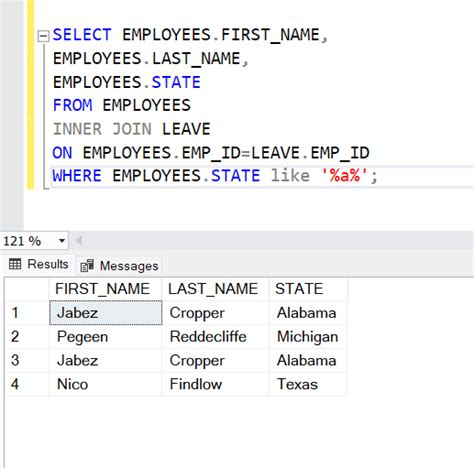Click the Jabez cell in row 3
Screen dimensions: 474x468
(105, 361)
